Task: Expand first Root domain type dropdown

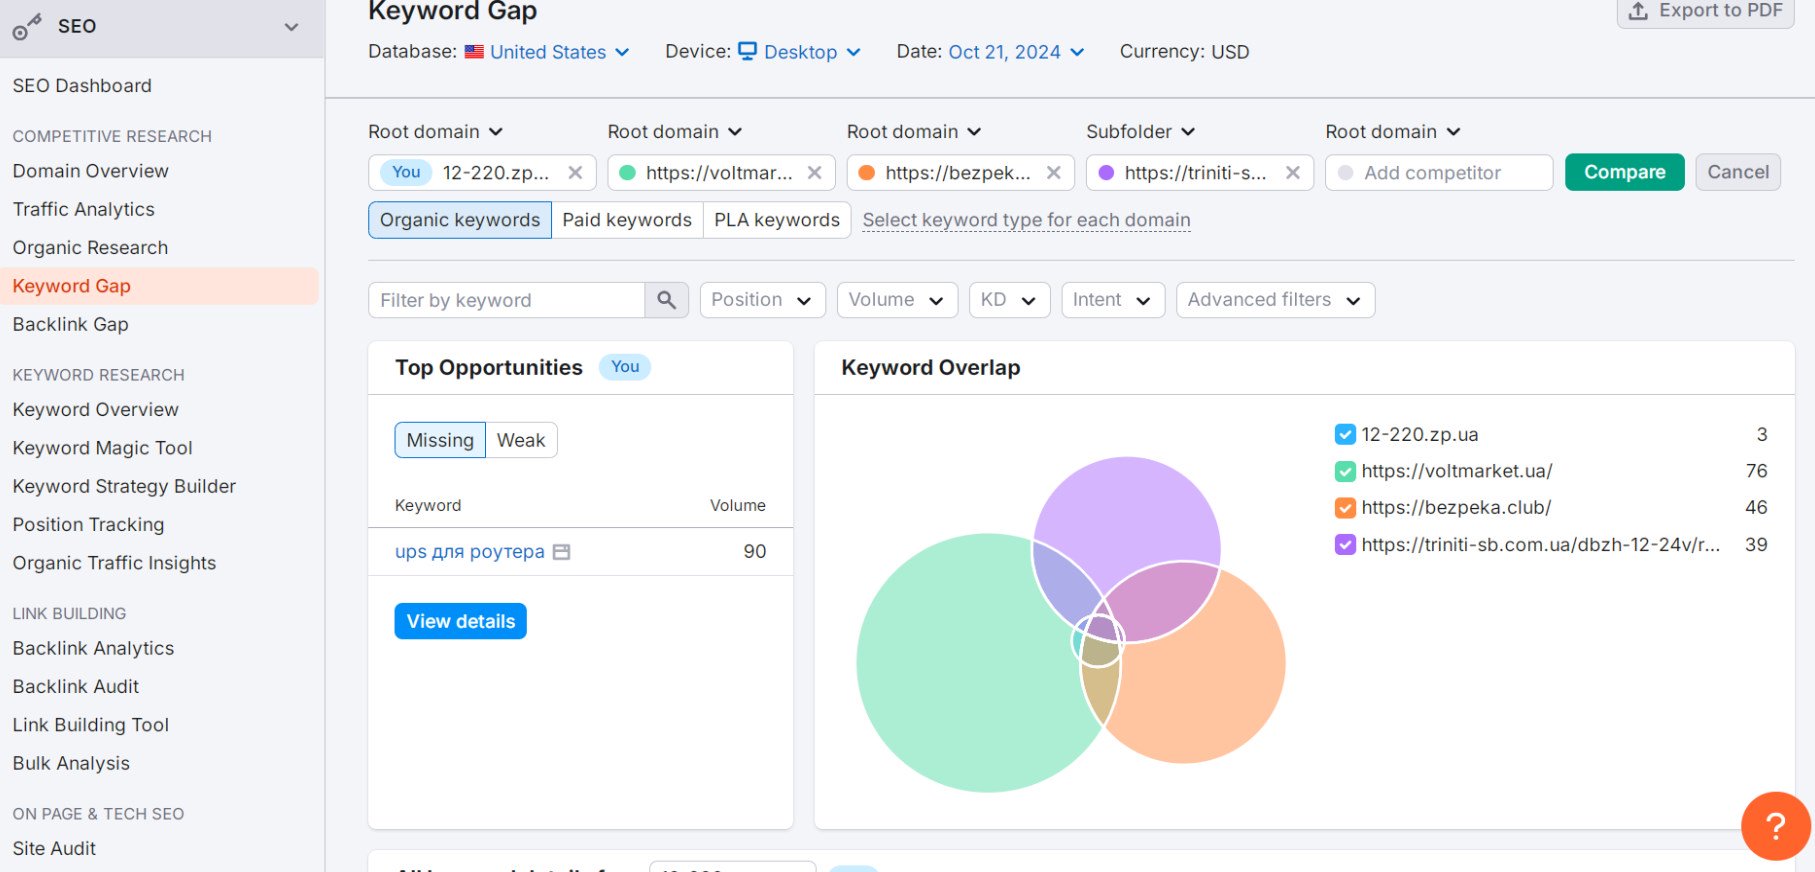Action: [435, 132]
